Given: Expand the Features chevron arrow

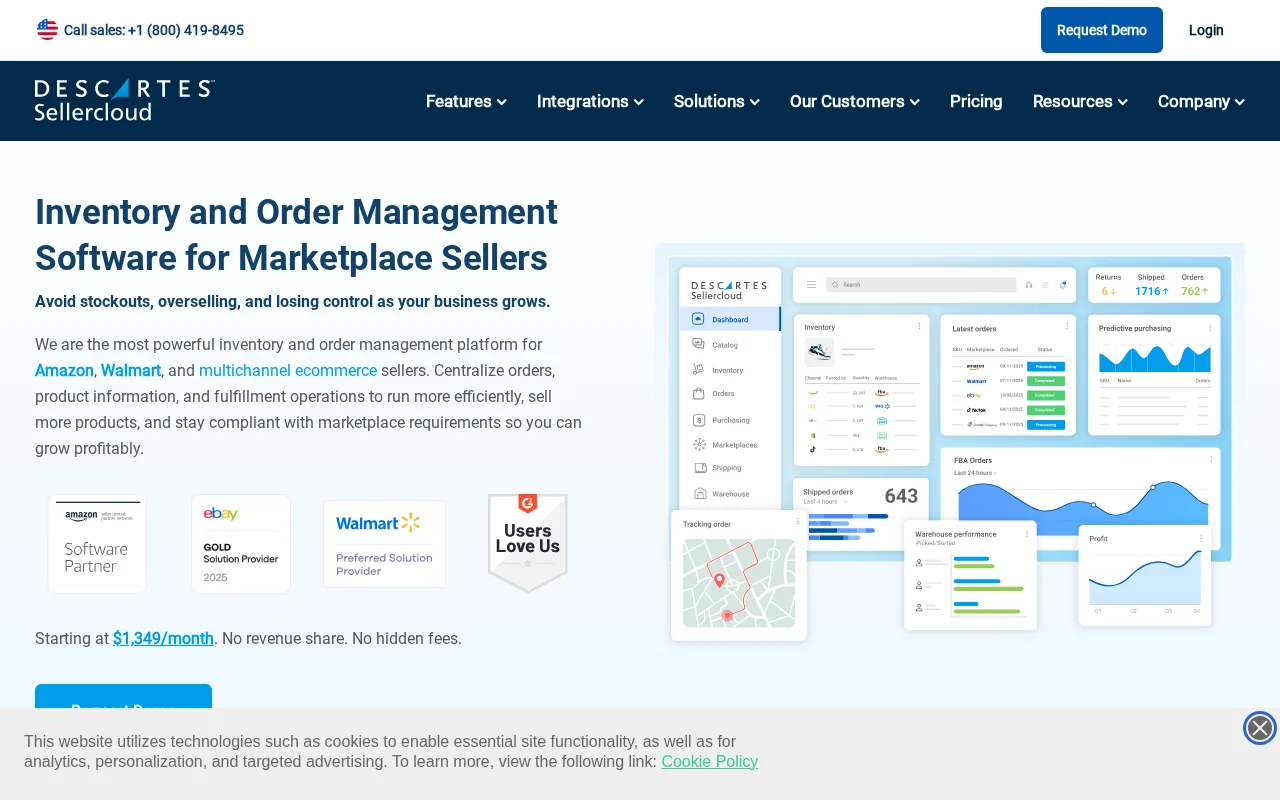Looking at the screenshot, I should point(502,102).
